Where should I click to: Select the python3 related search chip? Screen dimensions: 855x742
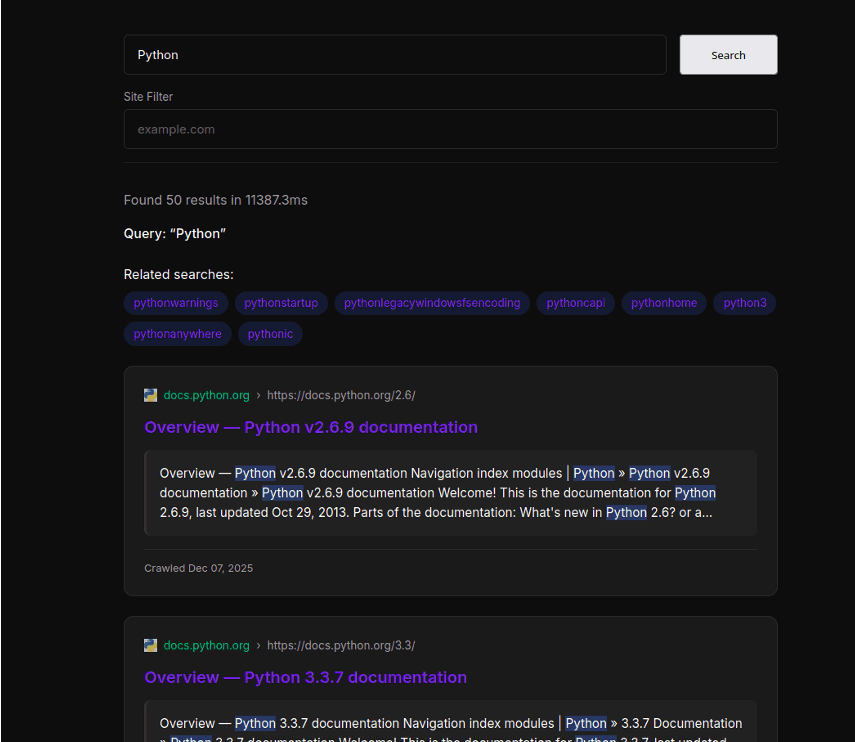(744, 303)
